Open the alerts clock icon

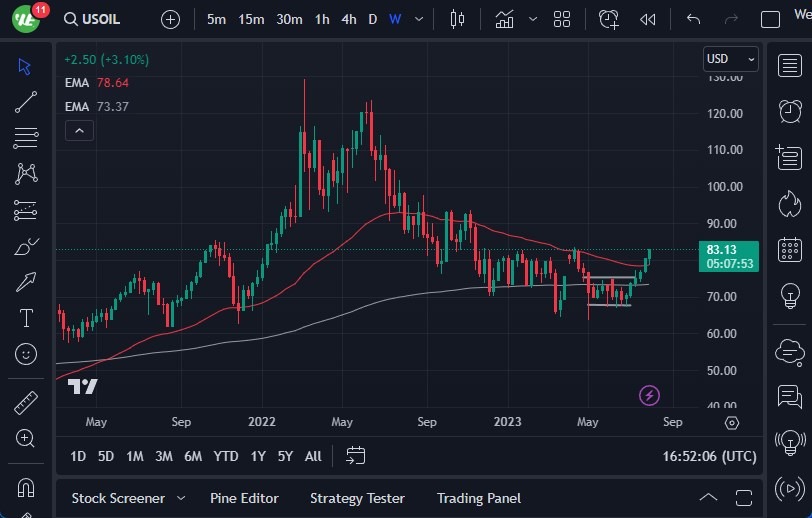[790, 110]
